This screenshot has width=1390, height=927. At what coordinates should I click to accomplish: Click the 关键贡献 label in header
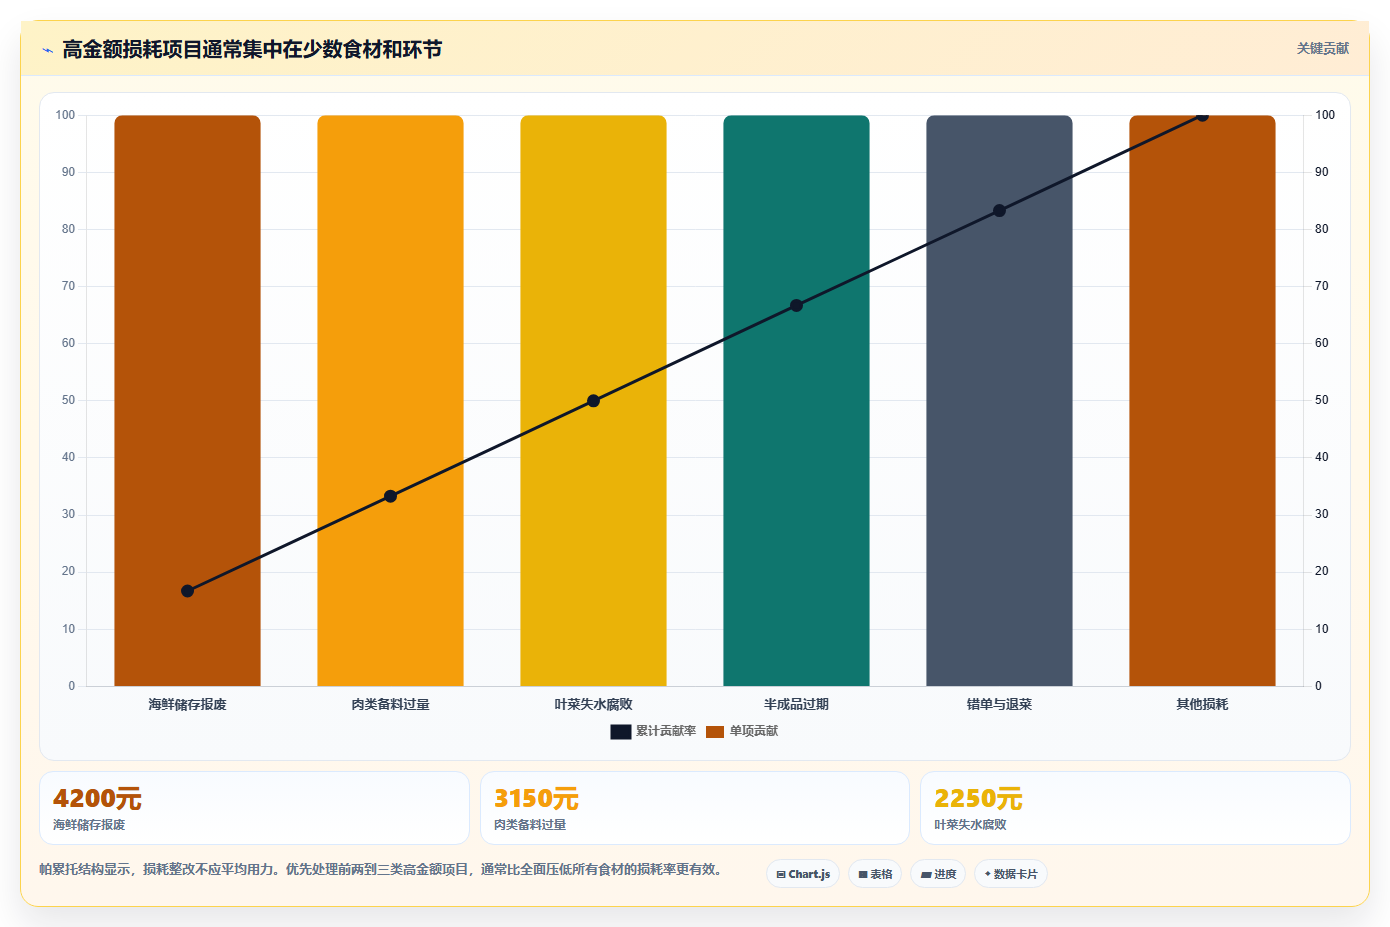(1322, 48)
